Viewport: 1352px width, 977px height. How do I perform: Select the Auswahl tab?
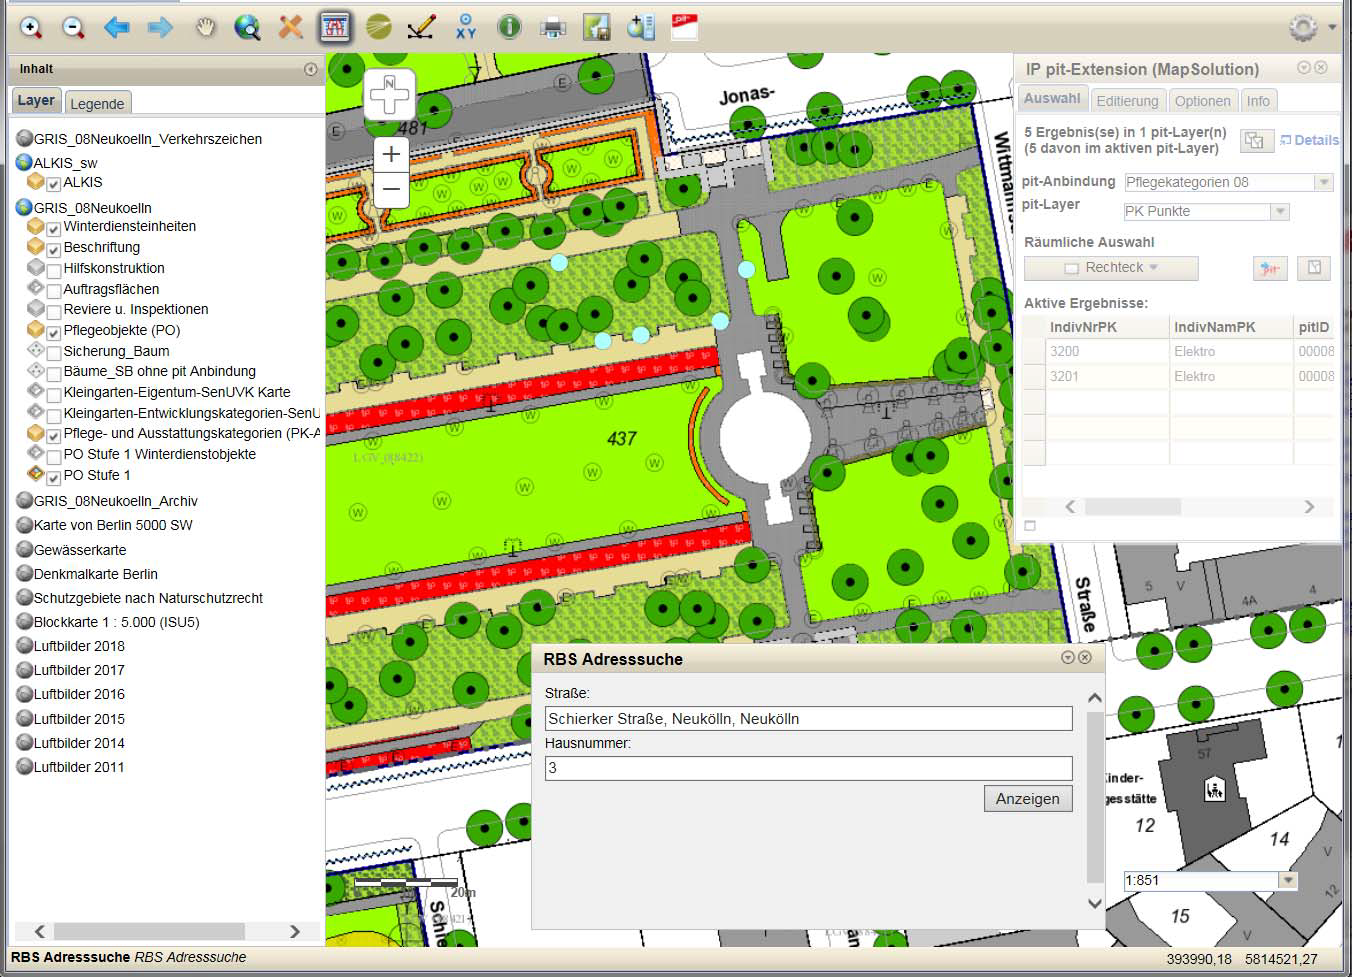click(x=1052, y=98)
